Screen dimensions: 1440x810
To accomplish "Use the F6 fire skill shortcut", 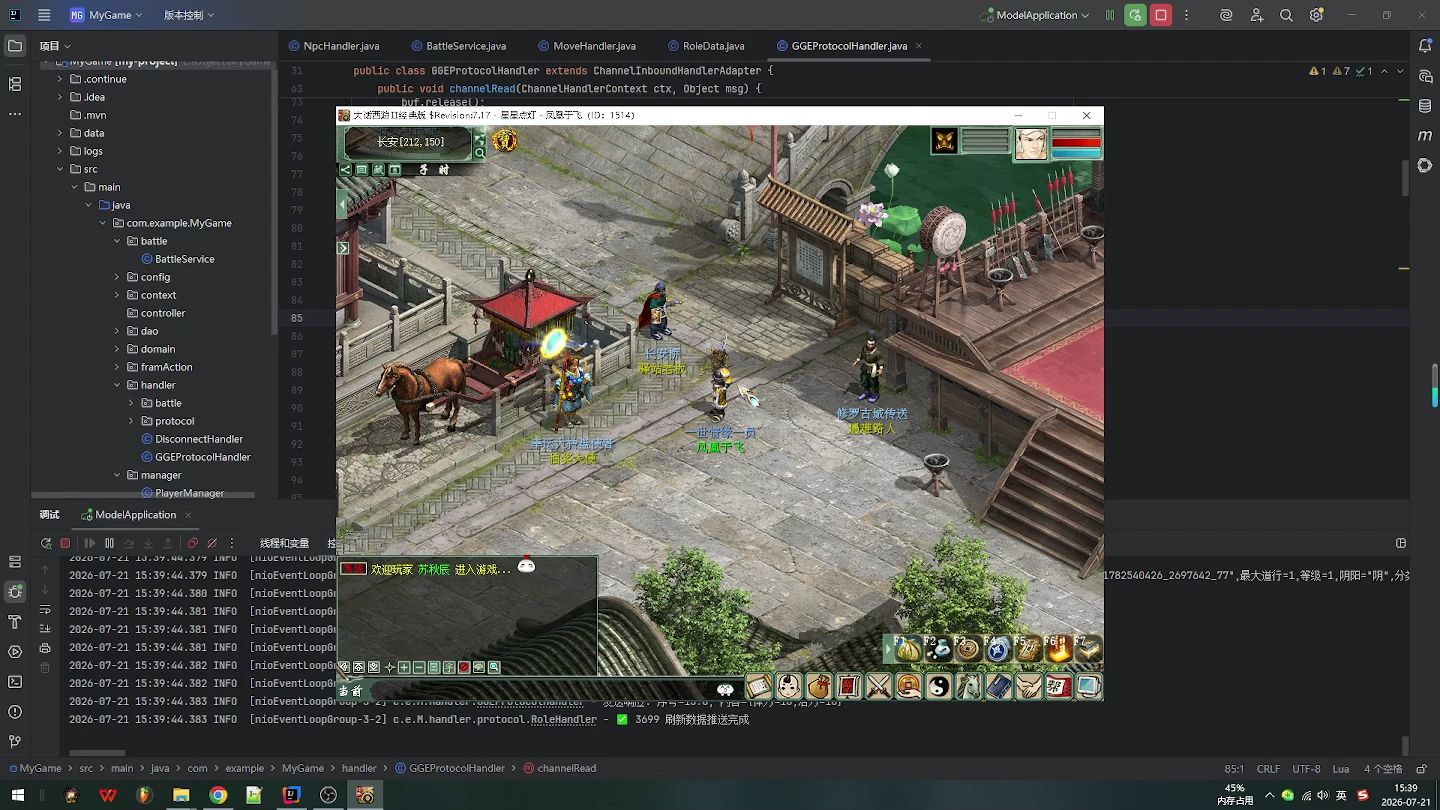I will click(x=1057, y=650).
